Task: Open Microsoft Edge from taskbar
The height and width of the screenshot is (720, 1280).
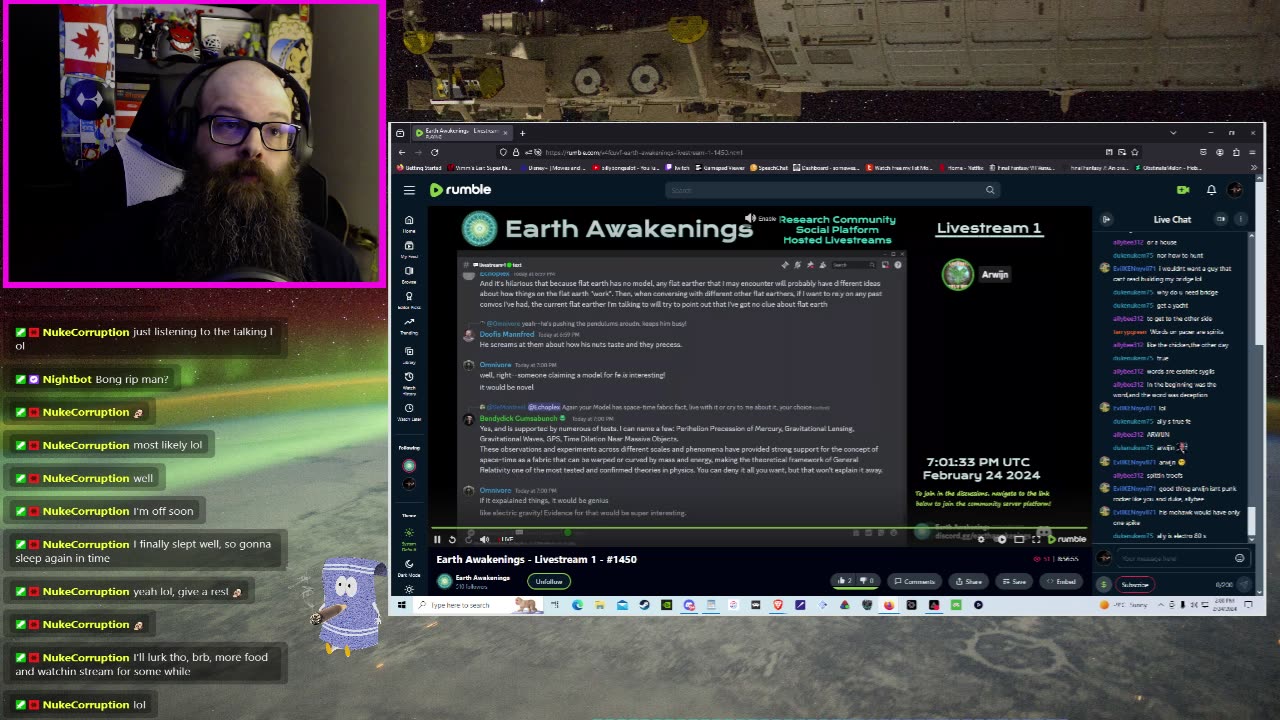Action: (x=577, y=605)
